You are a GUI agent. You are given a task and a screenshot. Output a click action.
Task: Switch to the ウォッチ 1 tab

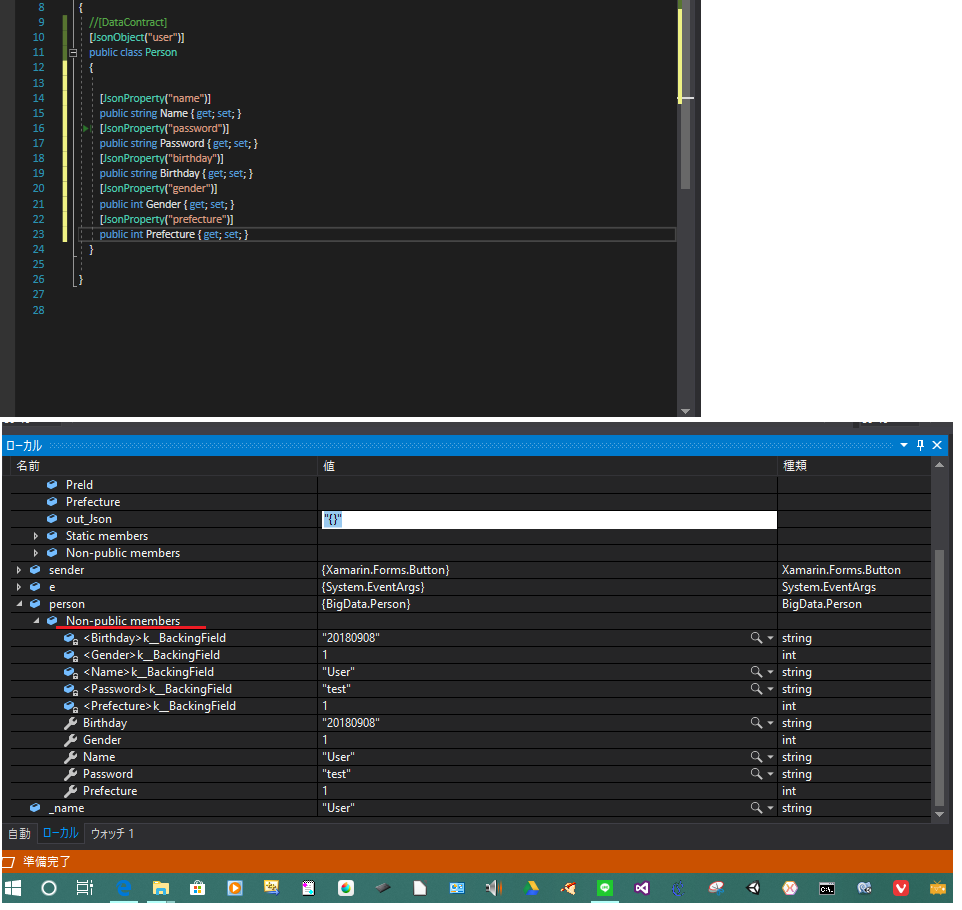pyautogui.click(x=112, y=832)
